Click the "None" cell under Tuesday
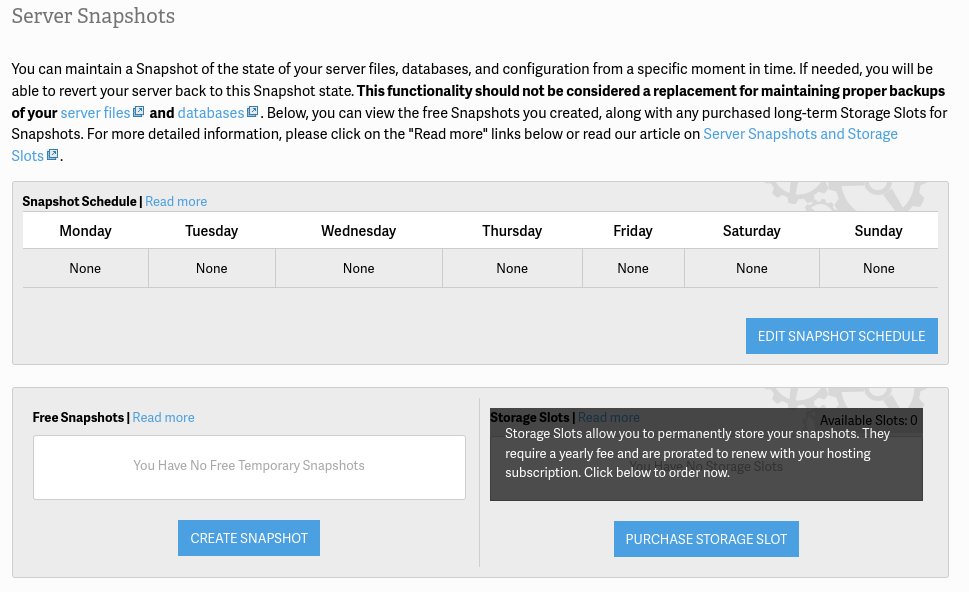Image resolution: width=969 pixels, height=592 pixels. coord(211,268)
